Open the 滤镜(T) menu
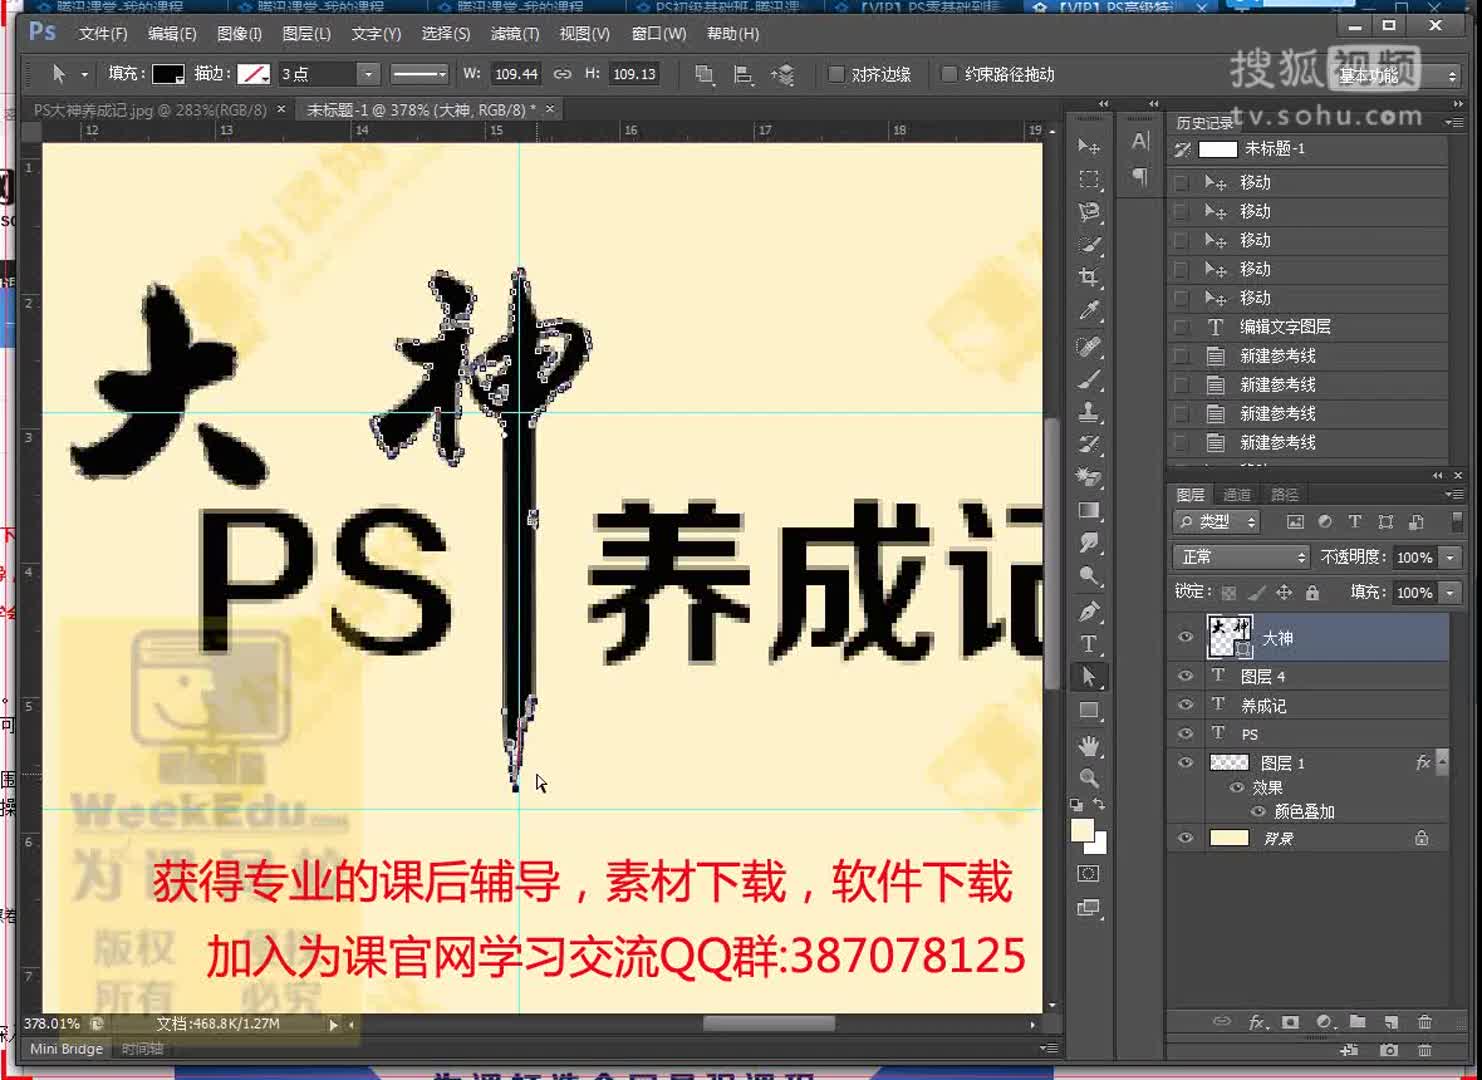The height and width of the screenshot is (1080, 1482). pyautogui.click(x=515, y=33)
